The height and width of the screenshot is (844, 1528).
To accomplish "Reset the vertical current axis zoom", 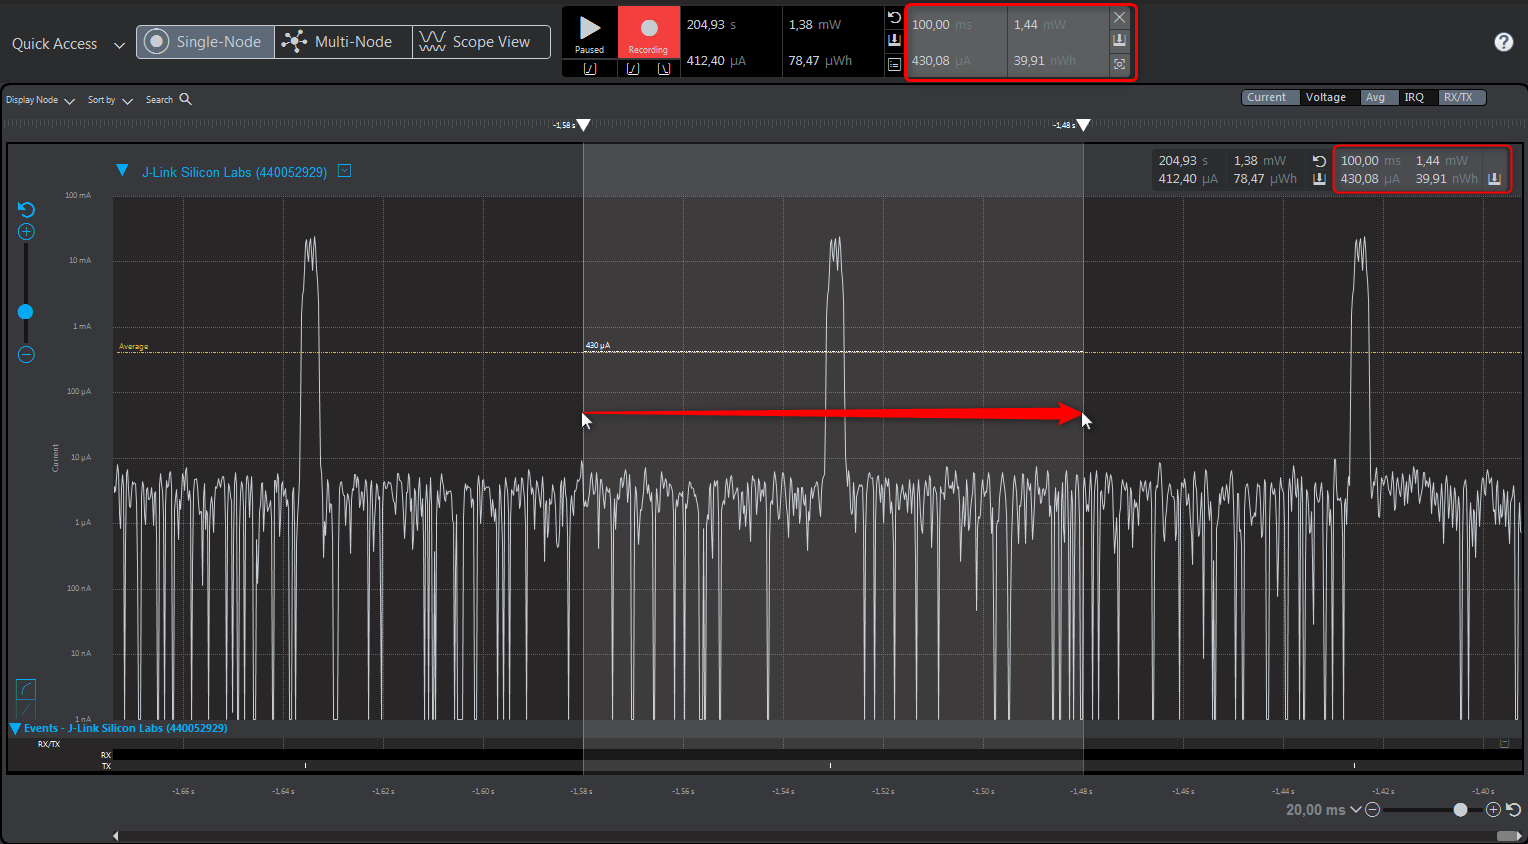I will [x=26, y=210].
